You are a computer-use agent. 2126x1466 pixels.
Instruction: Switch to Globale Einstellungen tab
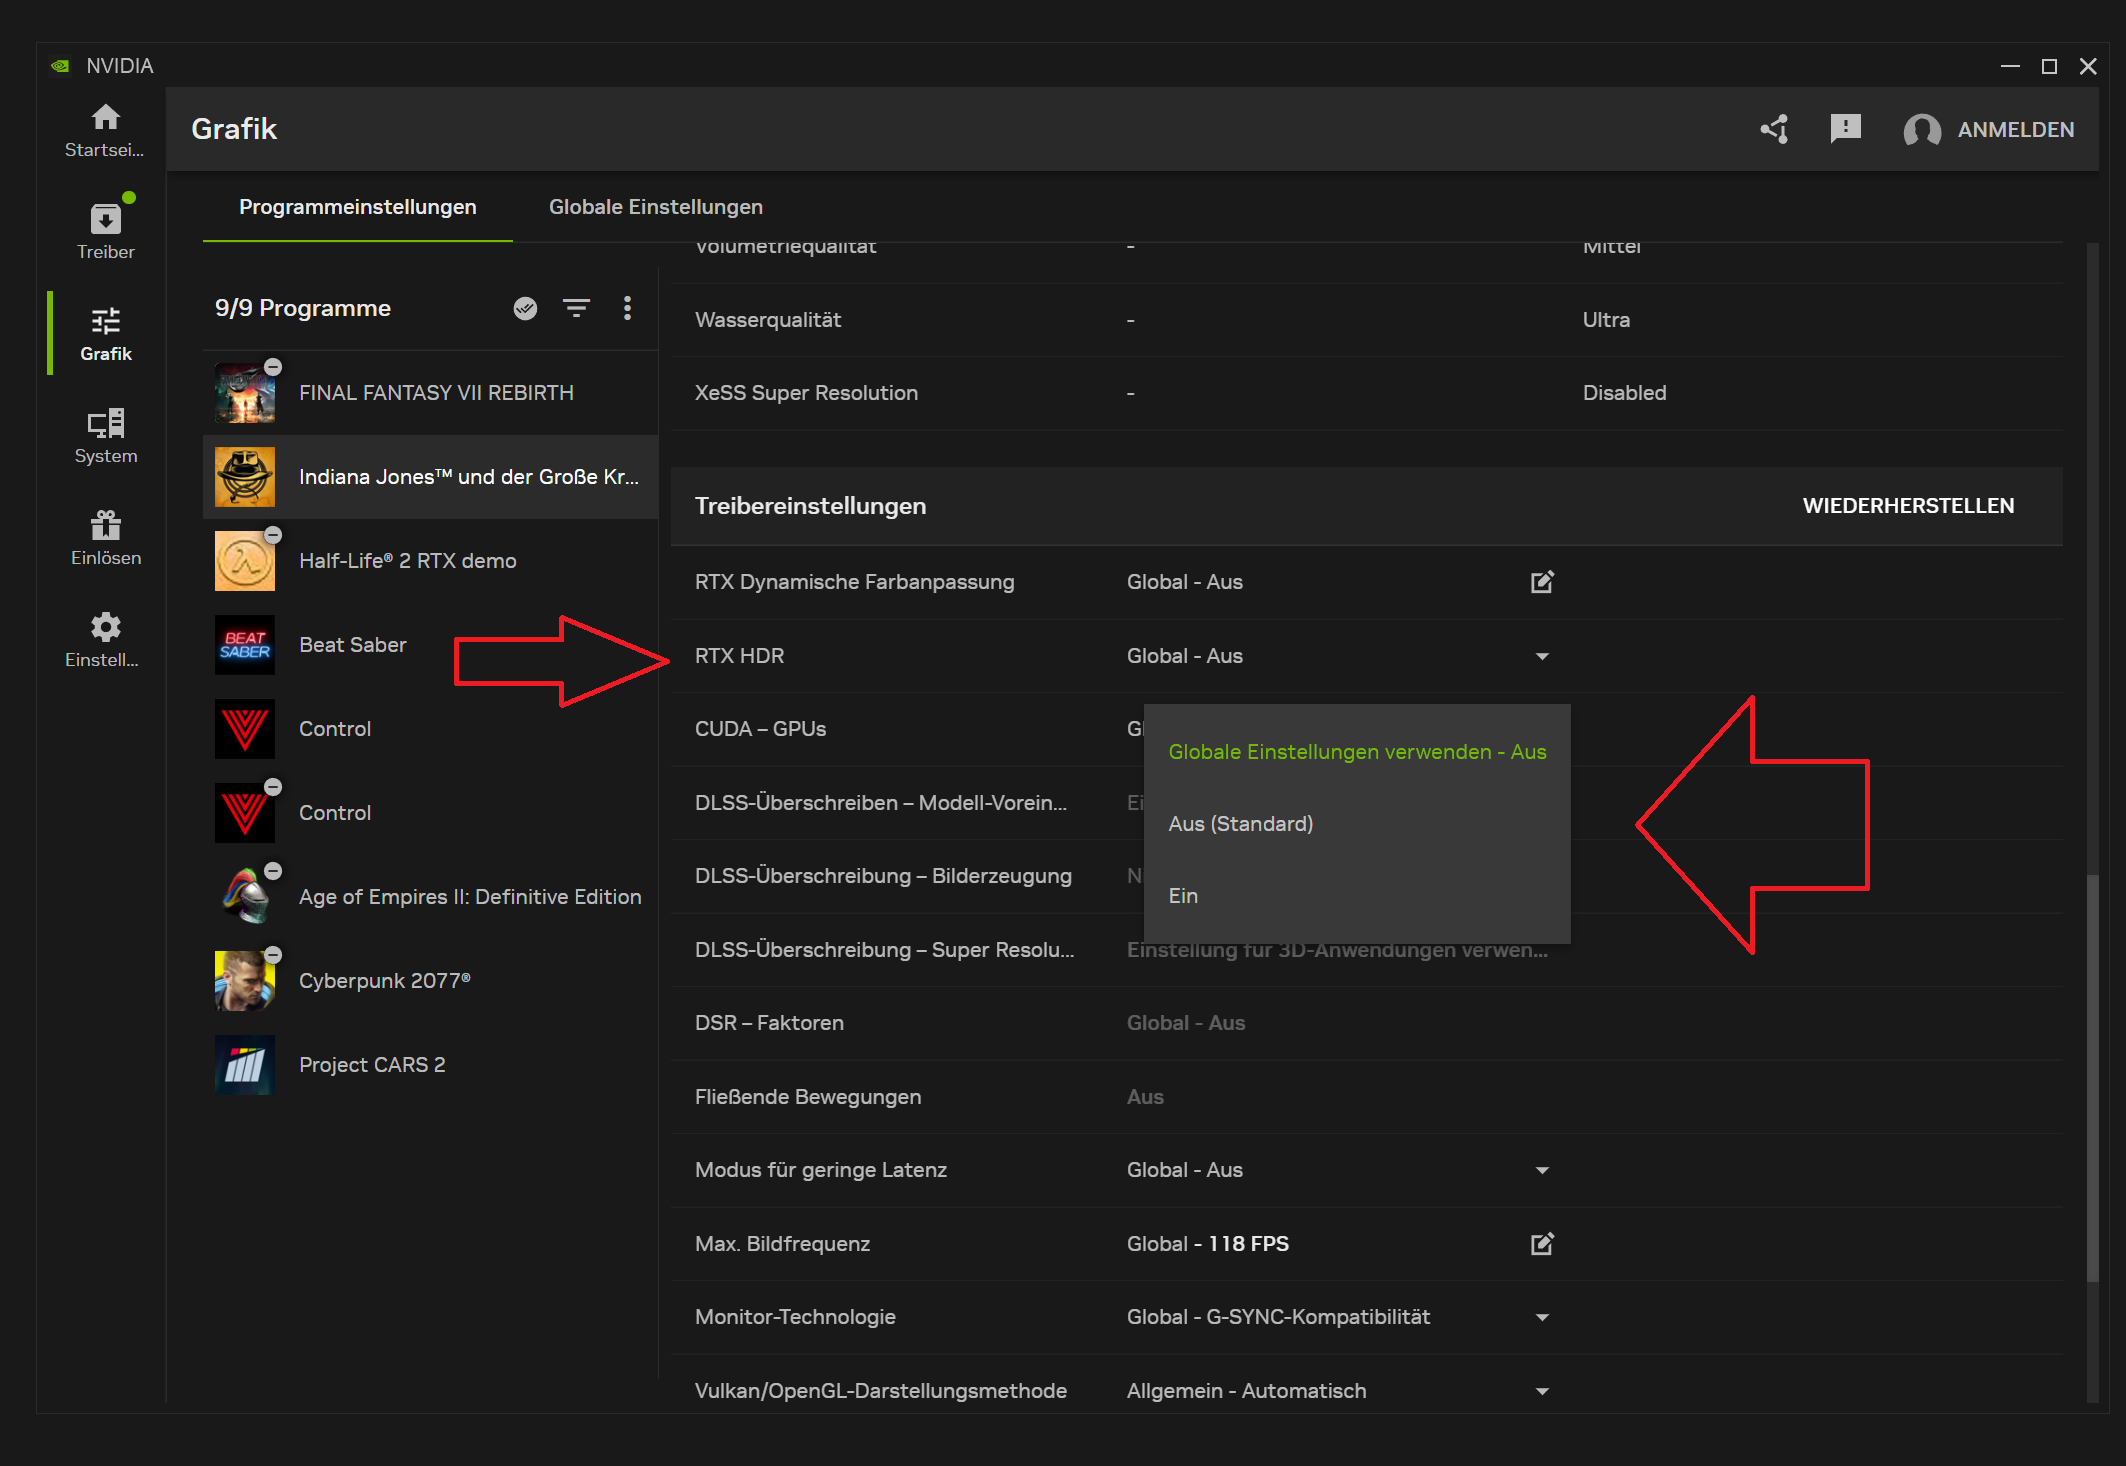[x=655, y=207]
